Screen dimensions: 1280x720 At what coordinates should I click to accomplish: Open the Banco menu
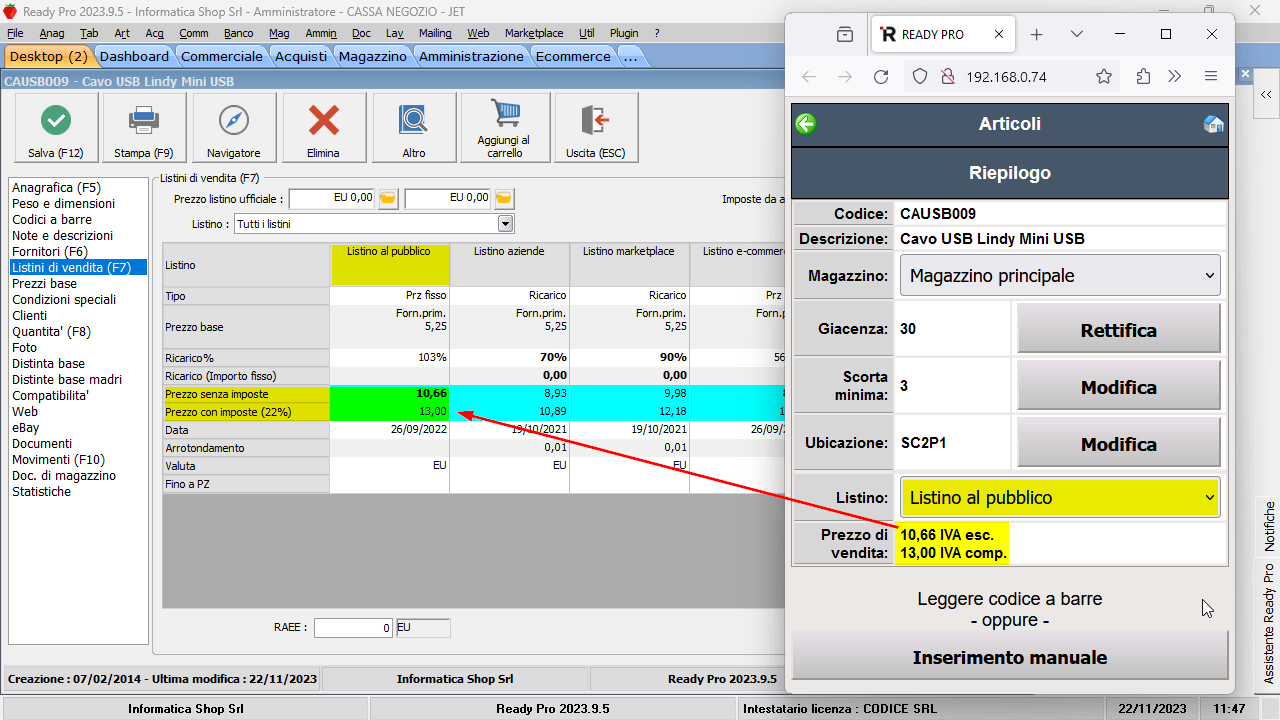coord(239,33)
